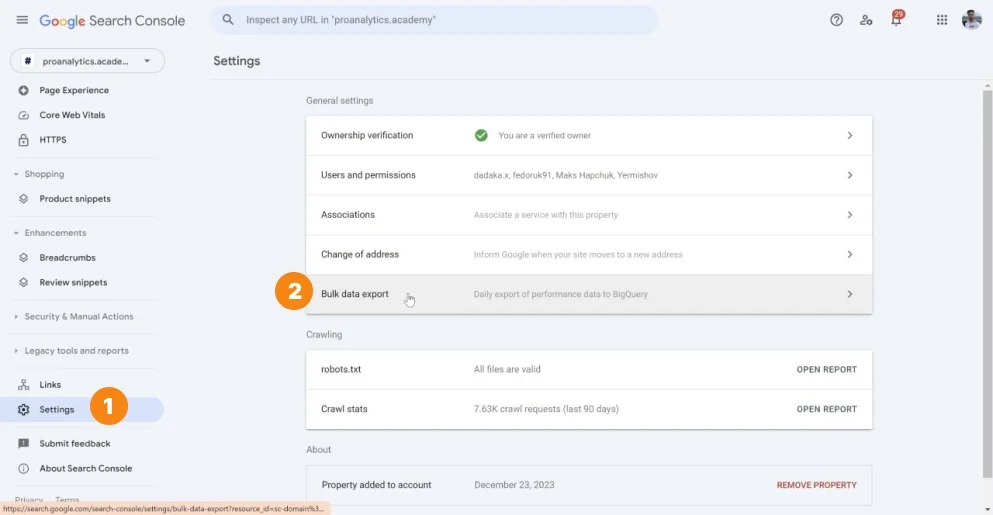This screenshot has width=993, height=515.
Task: Open About Search Console link
Action: pos(85,468)
